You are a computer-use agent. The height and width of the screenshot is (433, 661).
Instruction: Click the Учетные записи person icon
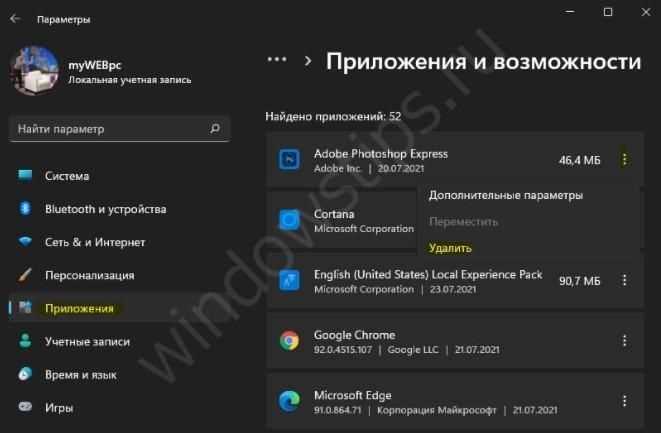point(25,341)
